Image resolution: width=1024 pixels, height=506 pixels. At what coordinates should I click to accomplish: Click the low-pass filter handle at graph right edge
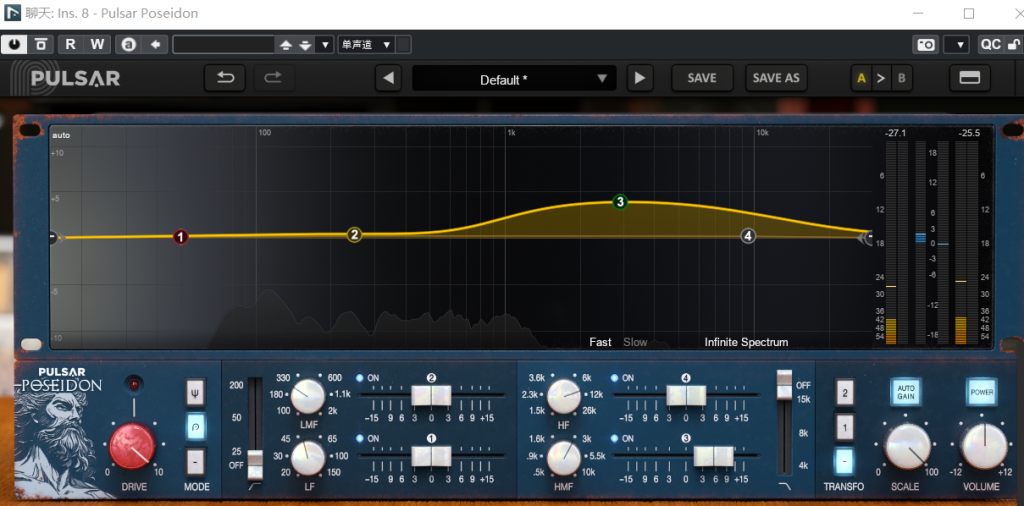click(x=865, y=238)
